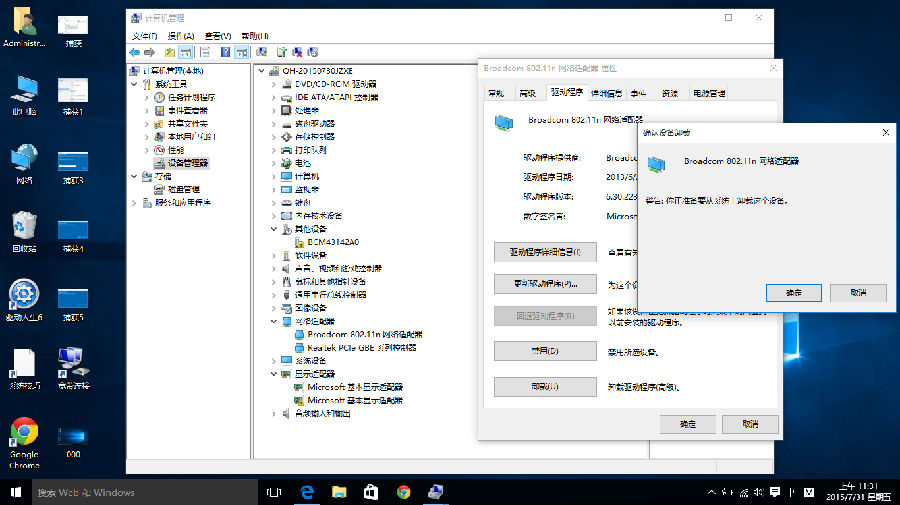
Task: Click the Driver Details (驱动程序详细信息) button
Action: tap(545, 252)
